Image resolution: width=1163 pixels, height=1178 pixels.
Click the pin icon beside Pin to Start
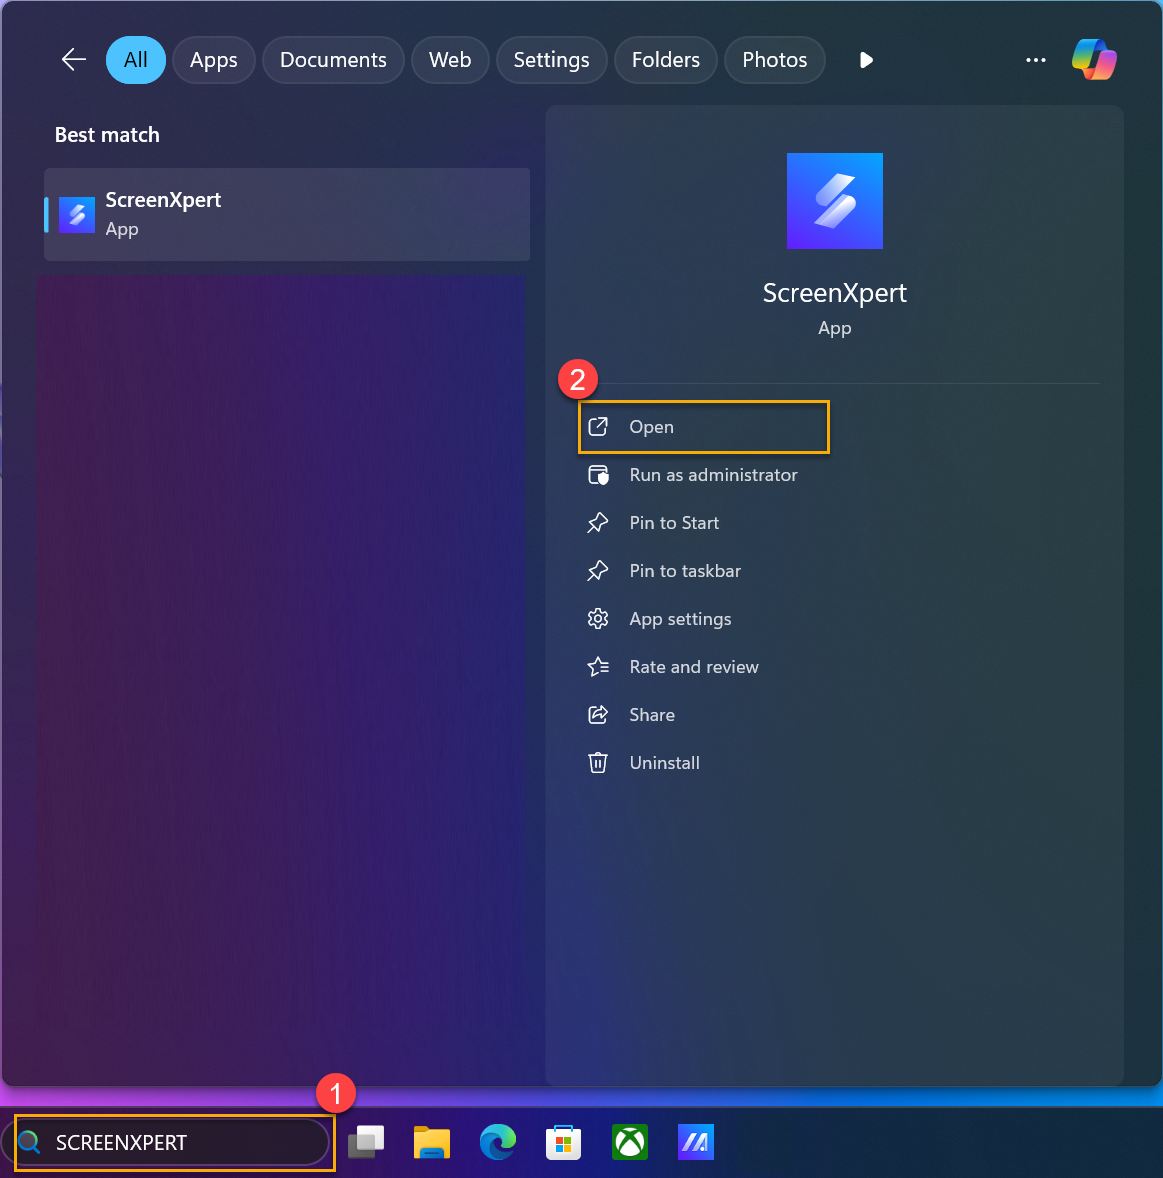[x=598, y=523]
